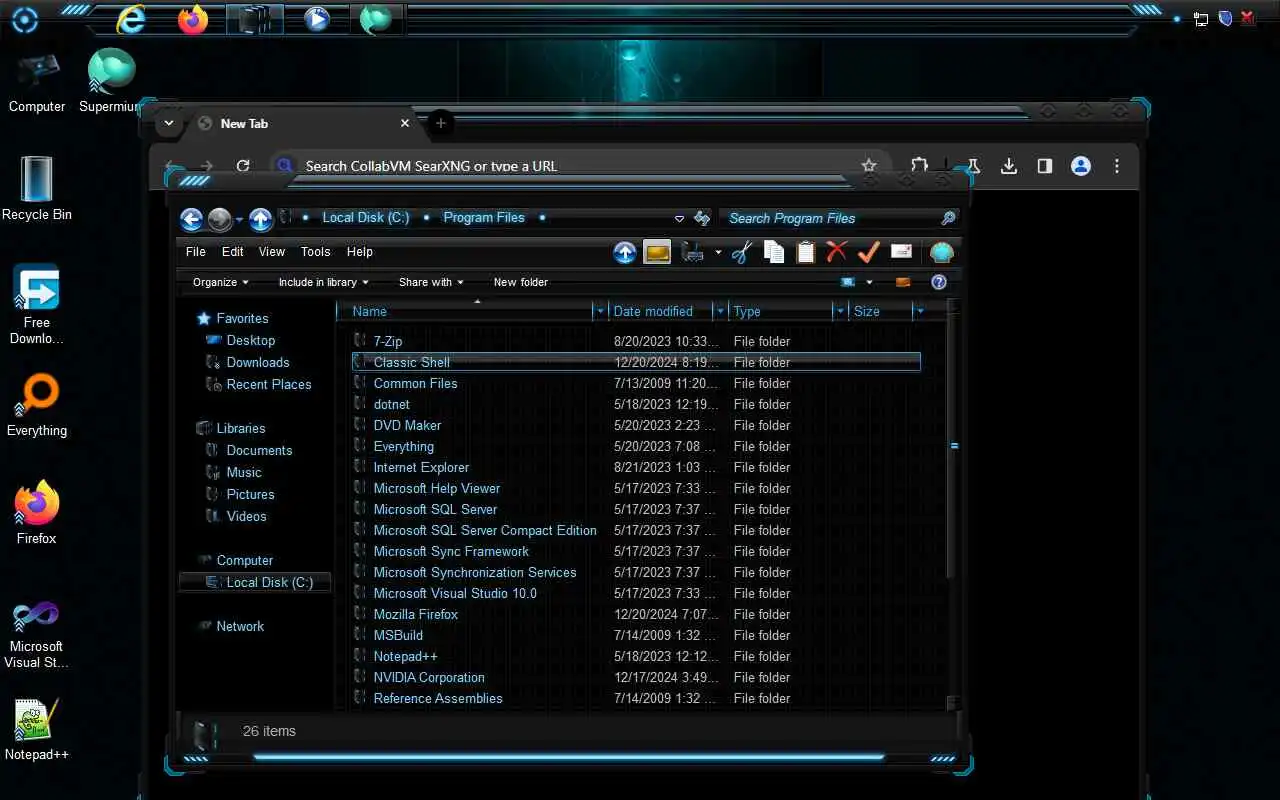Open Classic Shell settings shell icon

[941, 253]
